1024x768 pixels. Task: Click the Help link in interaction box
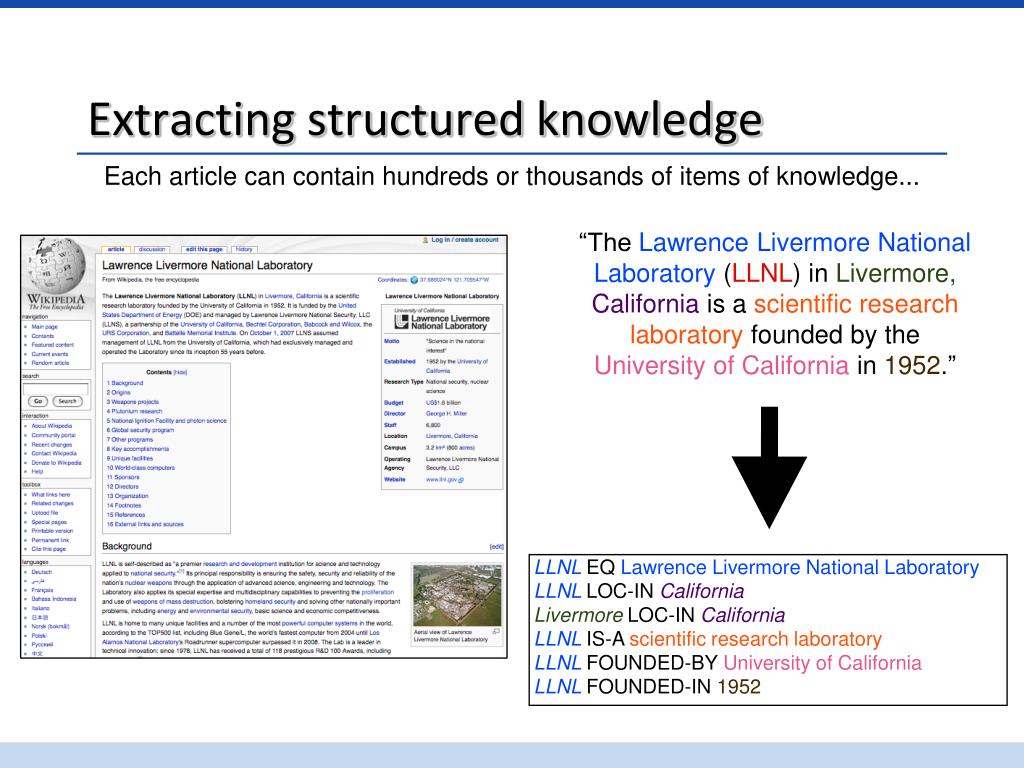coord(37,472)
